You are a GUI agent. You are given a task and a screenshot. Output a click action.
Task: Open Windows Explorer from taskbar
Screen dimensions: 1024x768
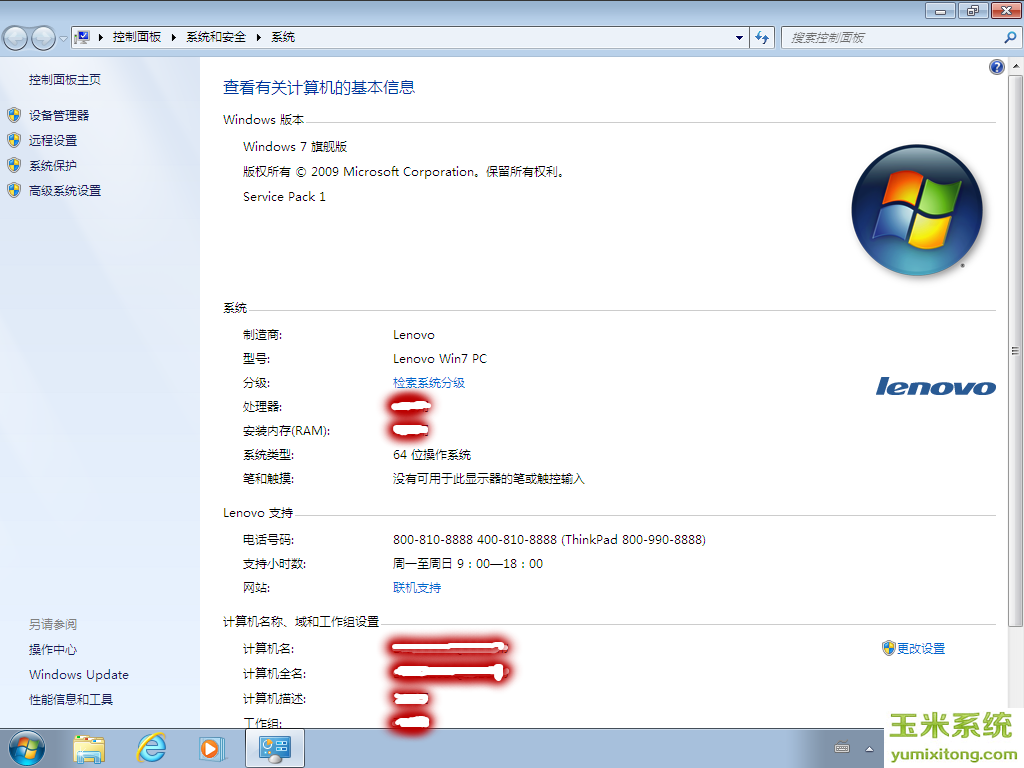(89, 749)
